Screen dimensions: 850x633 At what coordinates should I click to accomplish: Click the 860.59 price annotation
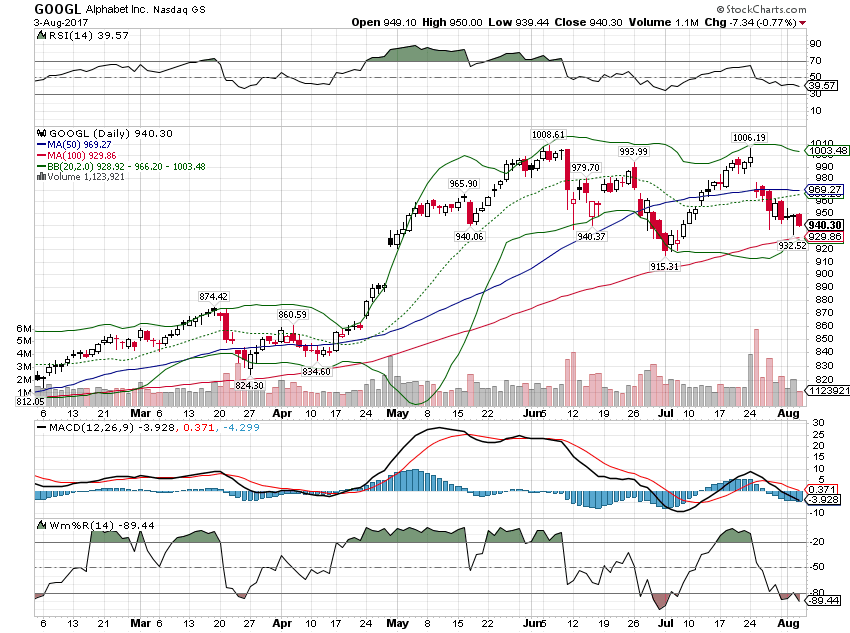click(292, 314)
